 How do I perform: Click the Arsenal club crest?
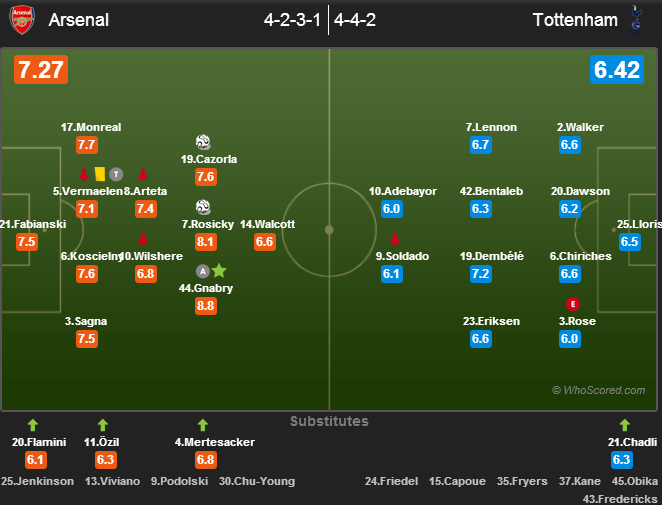22,19
